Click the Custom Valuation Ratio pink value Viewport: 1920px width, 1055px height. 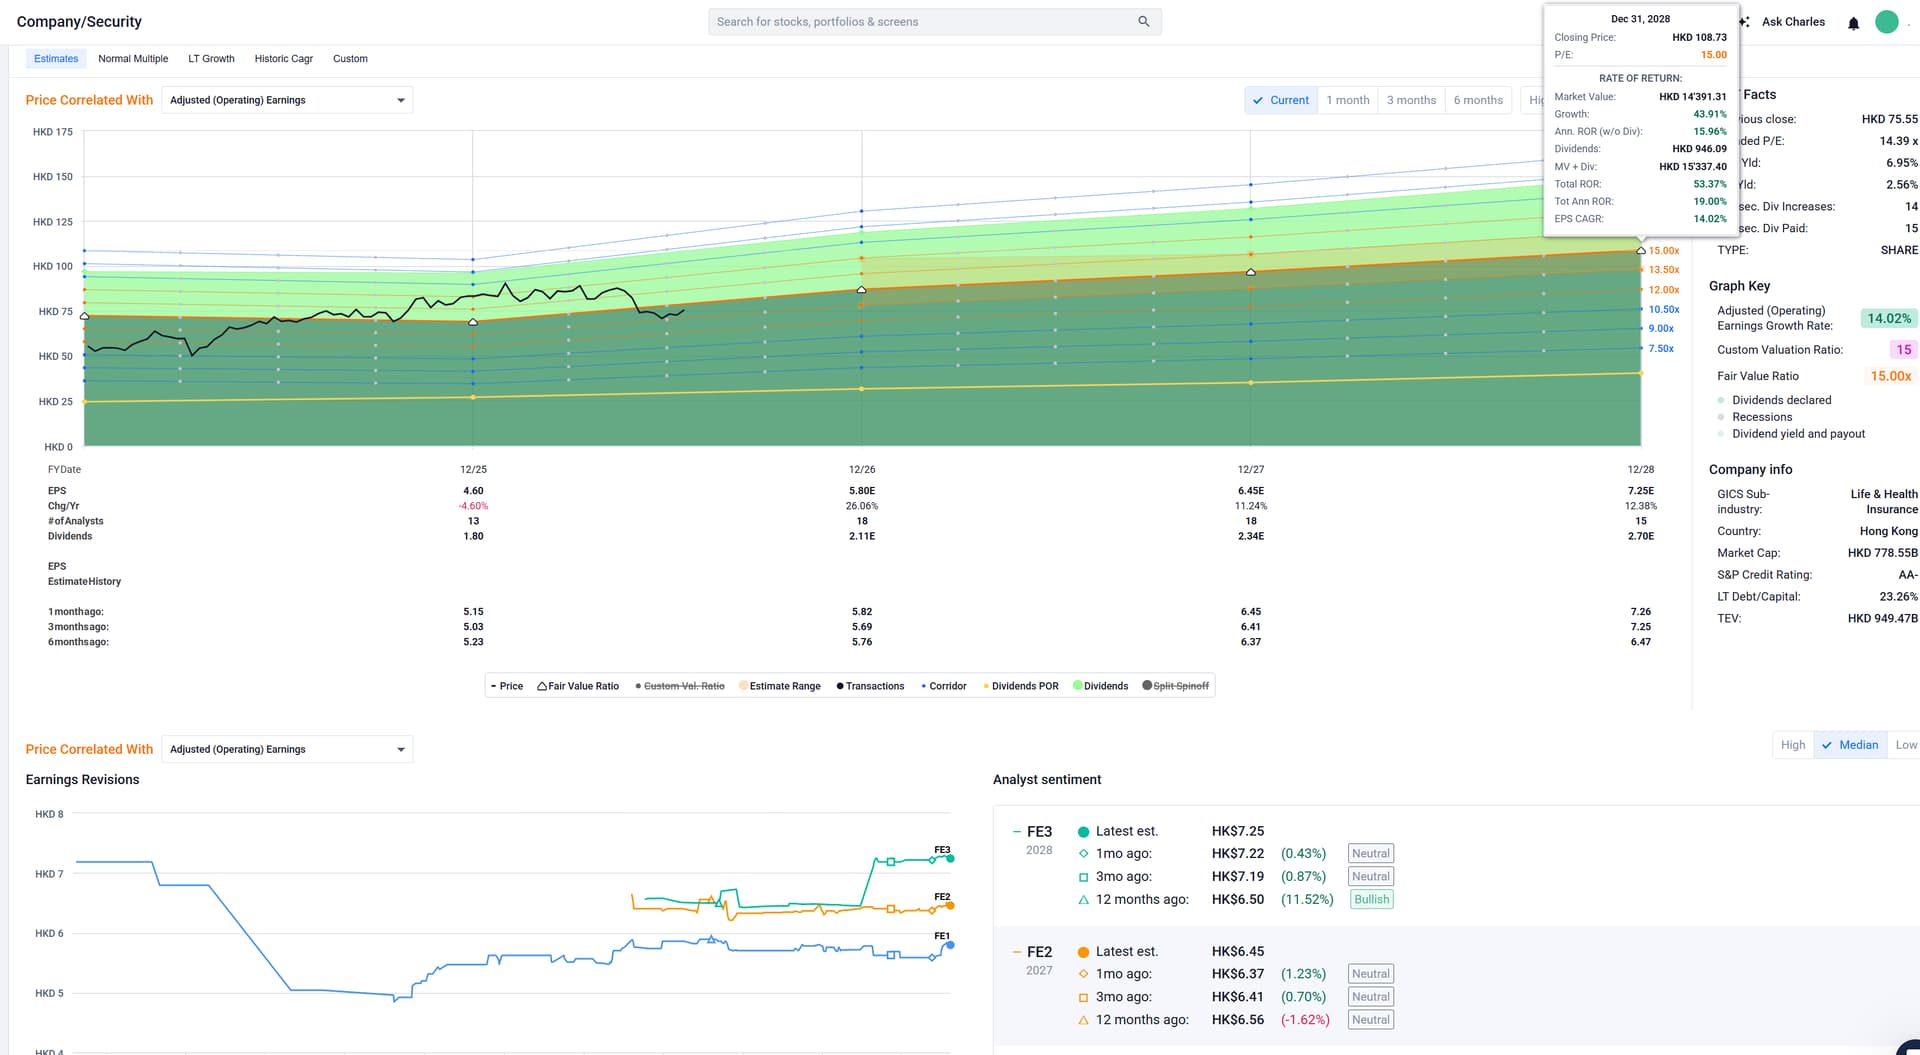tap(1903, 350)
